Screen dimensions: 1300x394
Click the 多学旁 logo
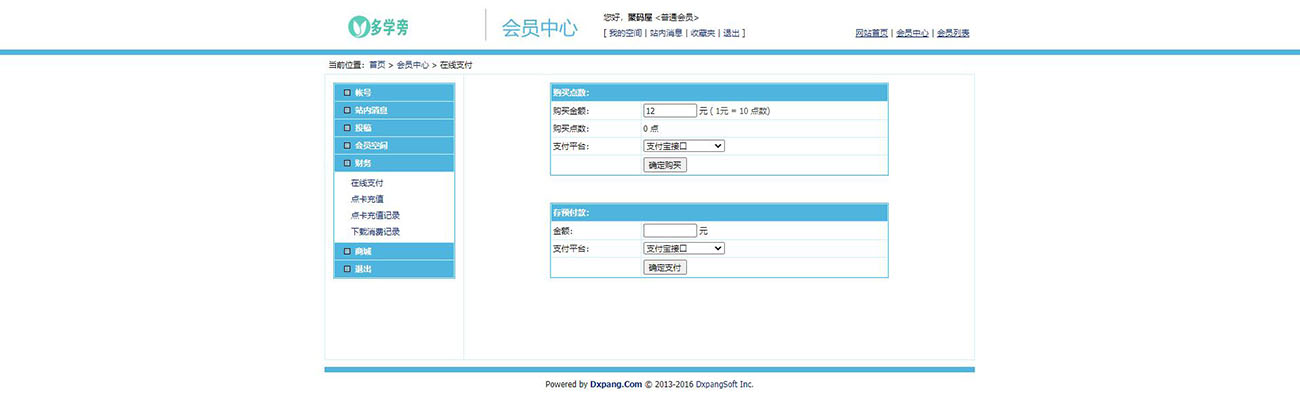click(x=378, y=26)
